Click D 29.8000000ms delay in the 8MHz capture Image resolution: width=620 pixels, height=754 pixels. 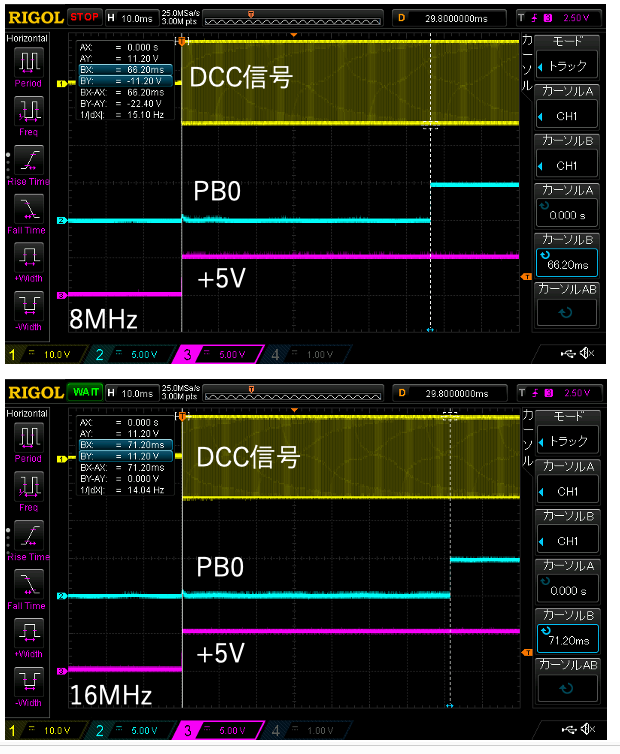(x=449, y=18)
